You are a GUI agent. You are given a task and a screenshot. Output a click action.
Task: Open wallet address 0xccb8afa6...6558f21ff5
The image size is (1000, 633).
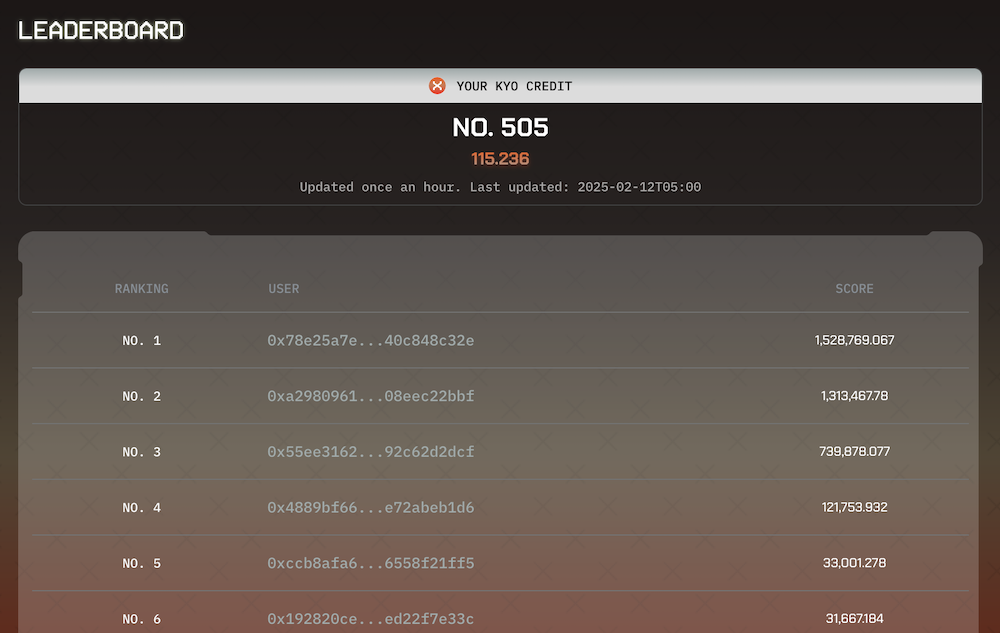[372, 563]
